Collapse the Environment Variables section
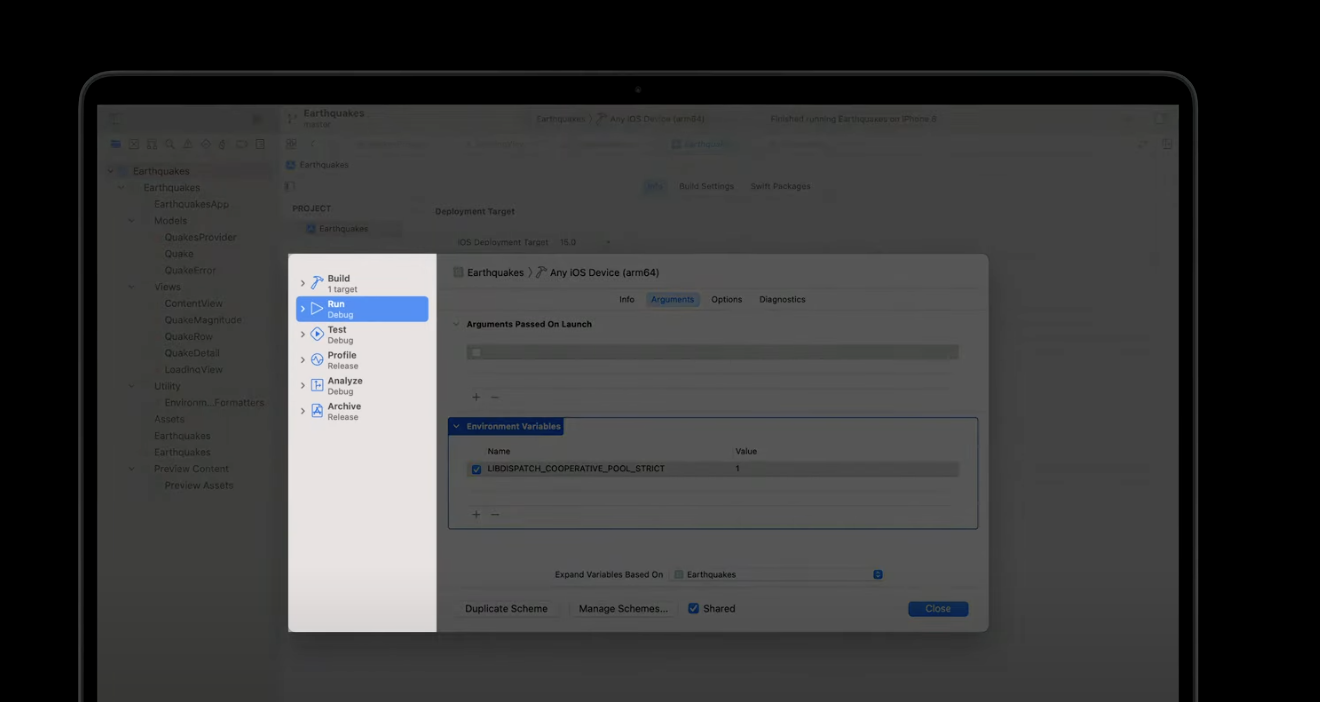The height and width of the screenshot is (702, 1320). [457, 426]
